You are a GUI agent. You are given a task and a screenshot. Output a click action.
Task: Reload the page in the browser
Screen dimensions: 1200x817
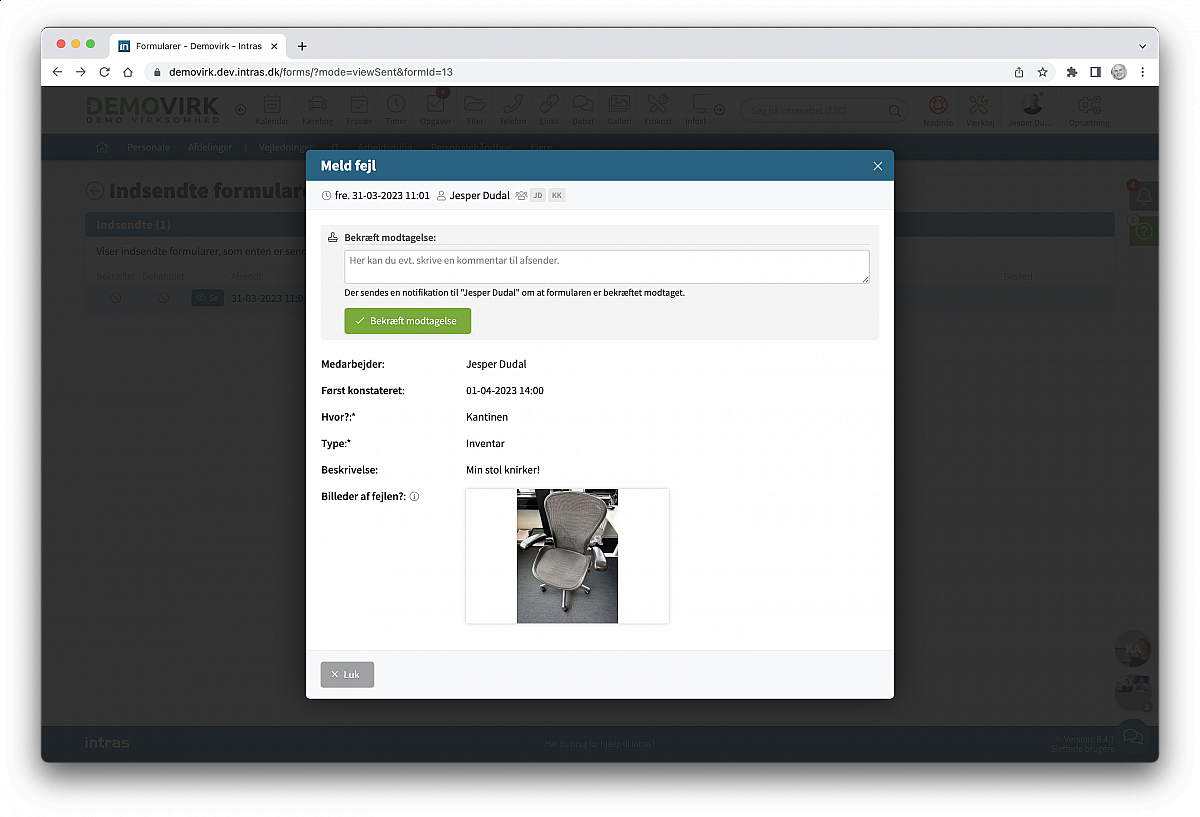(104, 72)
